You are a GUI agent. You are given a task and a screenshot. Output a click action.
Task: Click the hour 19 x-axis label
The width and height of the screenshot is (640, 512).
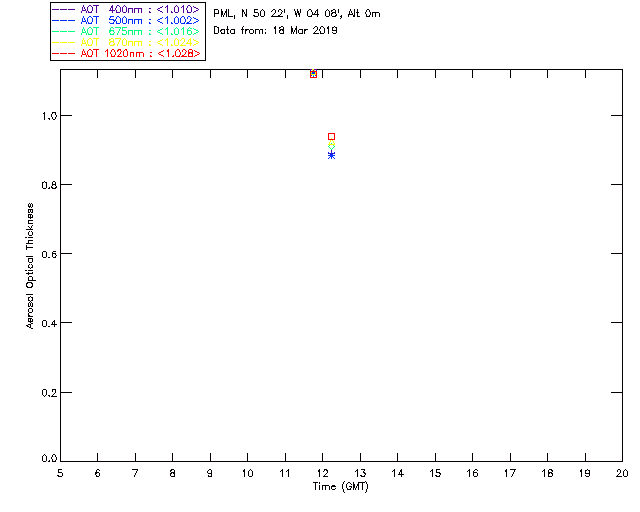point(585,473)
